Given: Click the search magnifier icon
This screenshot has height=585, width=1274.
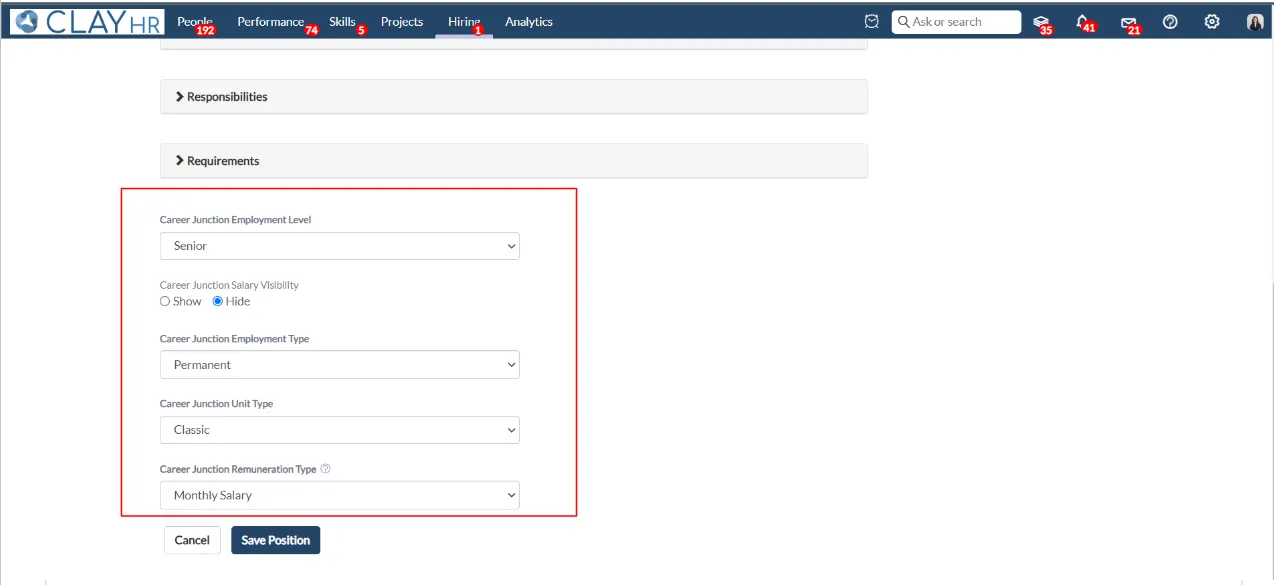Looking at the screenshot, I should 902,22.
